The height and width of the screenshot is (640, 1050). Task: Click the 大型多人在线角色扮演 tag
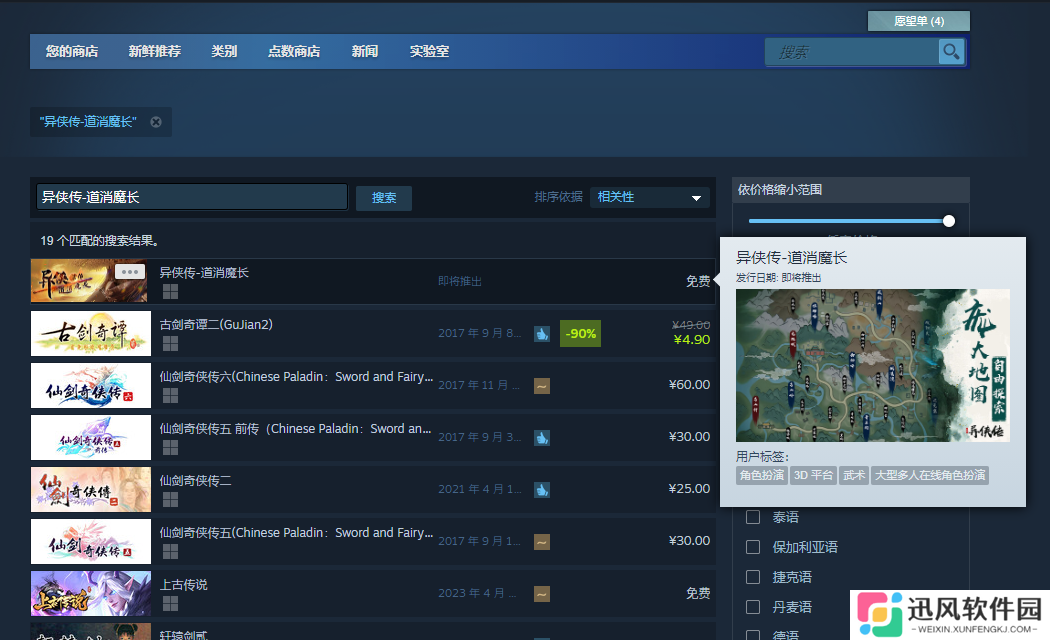pos(930,475)
